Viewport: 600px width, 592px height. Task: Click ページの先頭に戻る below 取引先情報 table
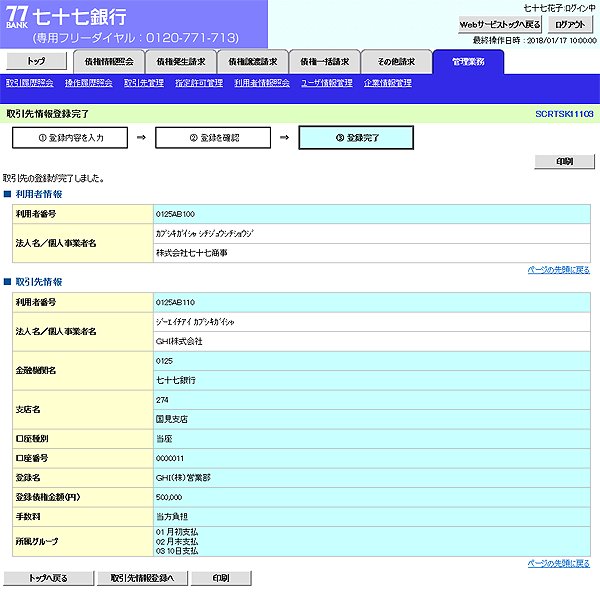pos(559,563)
